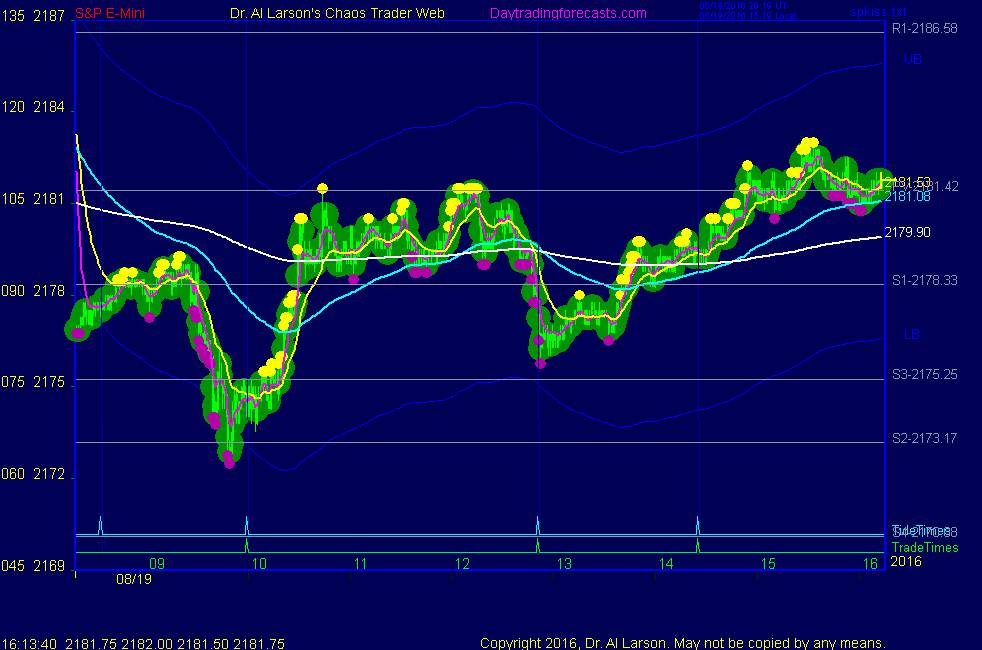The width and height of the screenshot is (982, 650).
Task: Open the Daytradingforecasts.com link text
Action: click(568, 14)
